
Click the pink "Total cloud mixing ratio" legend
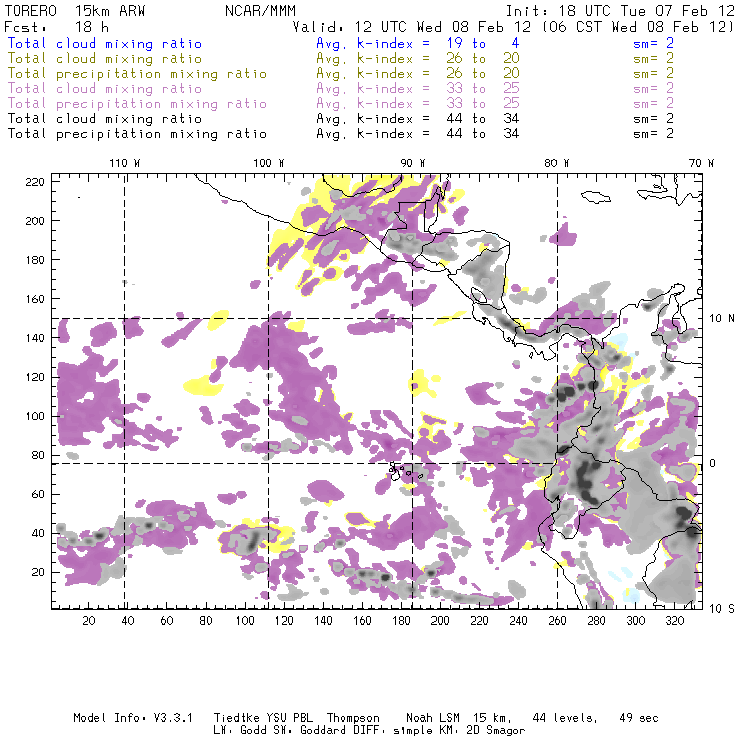(x=105, y=89)
